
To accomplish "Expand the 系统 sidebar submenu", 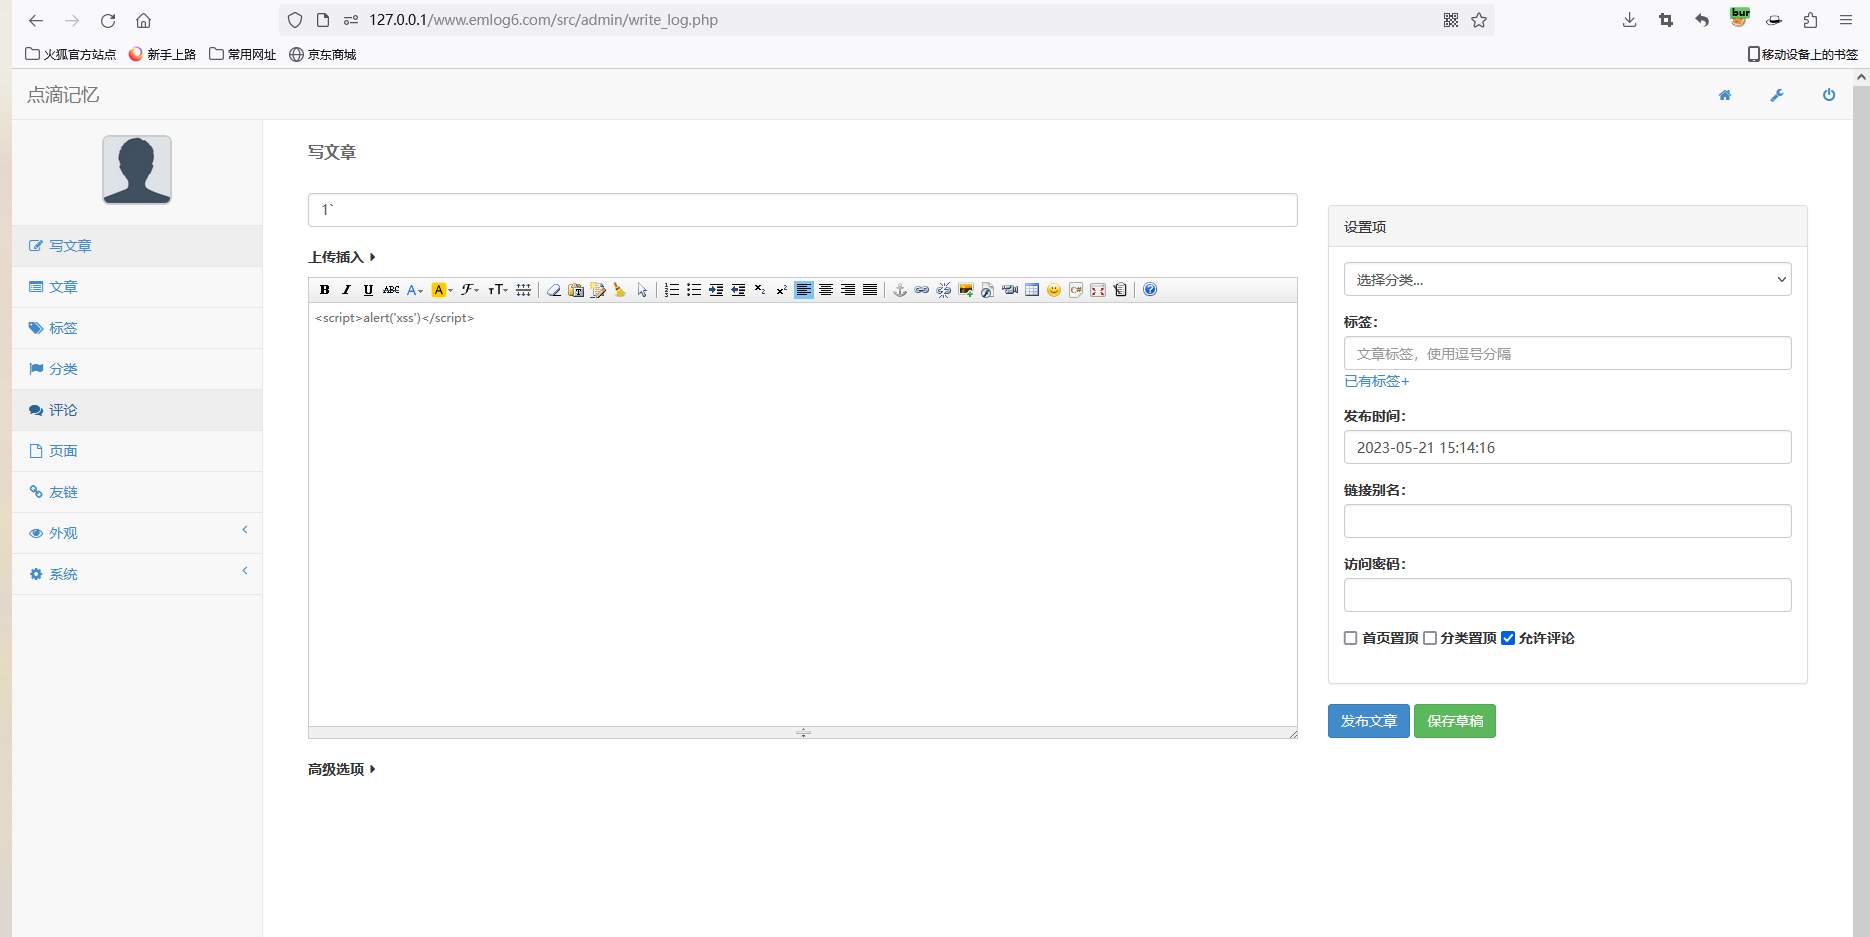I will pos(137,574).
